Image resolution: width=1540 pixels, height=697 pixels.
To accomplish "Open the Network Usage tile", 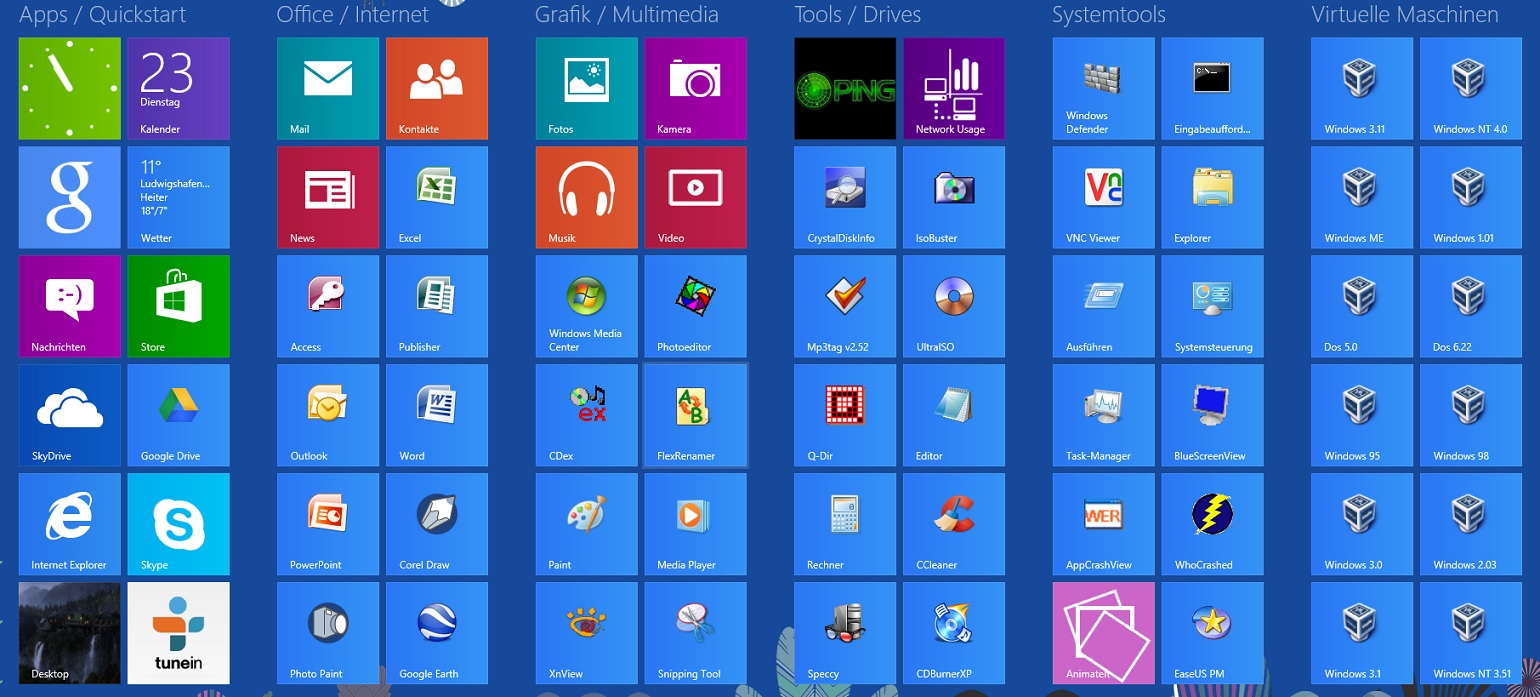I will pos(955,88).
